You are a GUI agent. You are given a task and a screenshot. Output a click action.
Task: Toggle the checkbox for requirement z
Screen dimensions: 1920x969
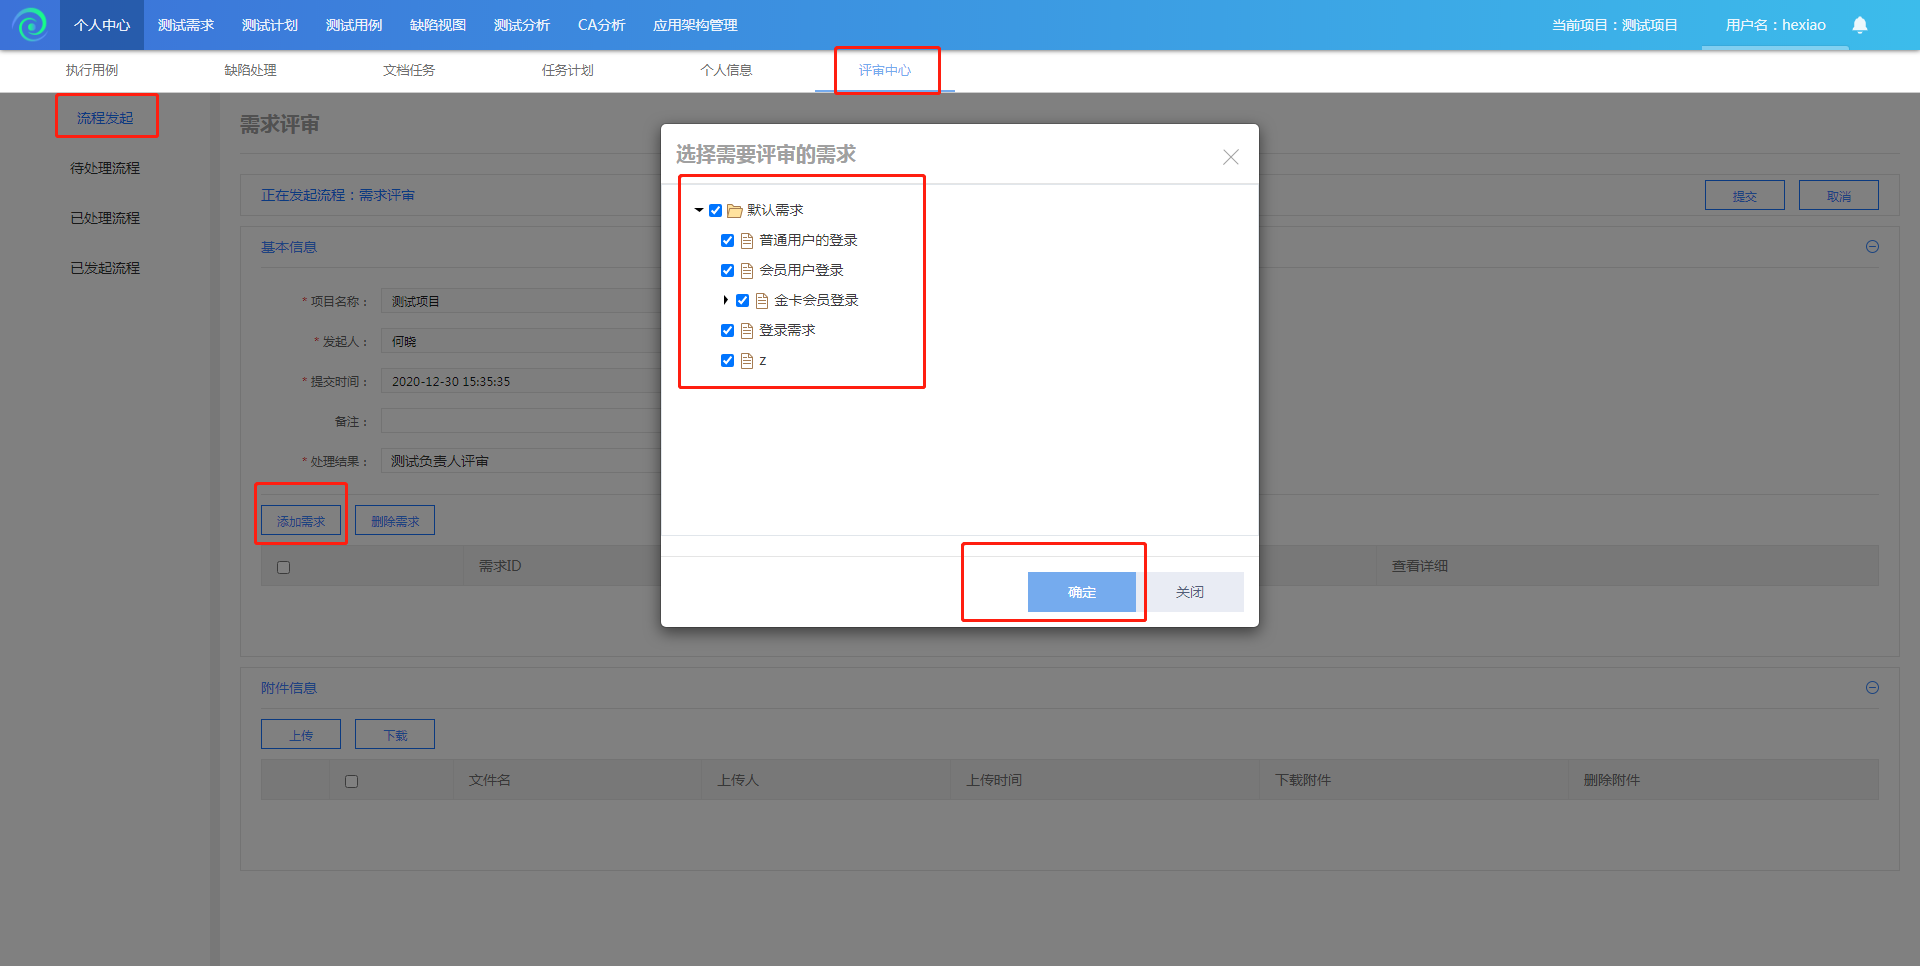click(727, 361)
